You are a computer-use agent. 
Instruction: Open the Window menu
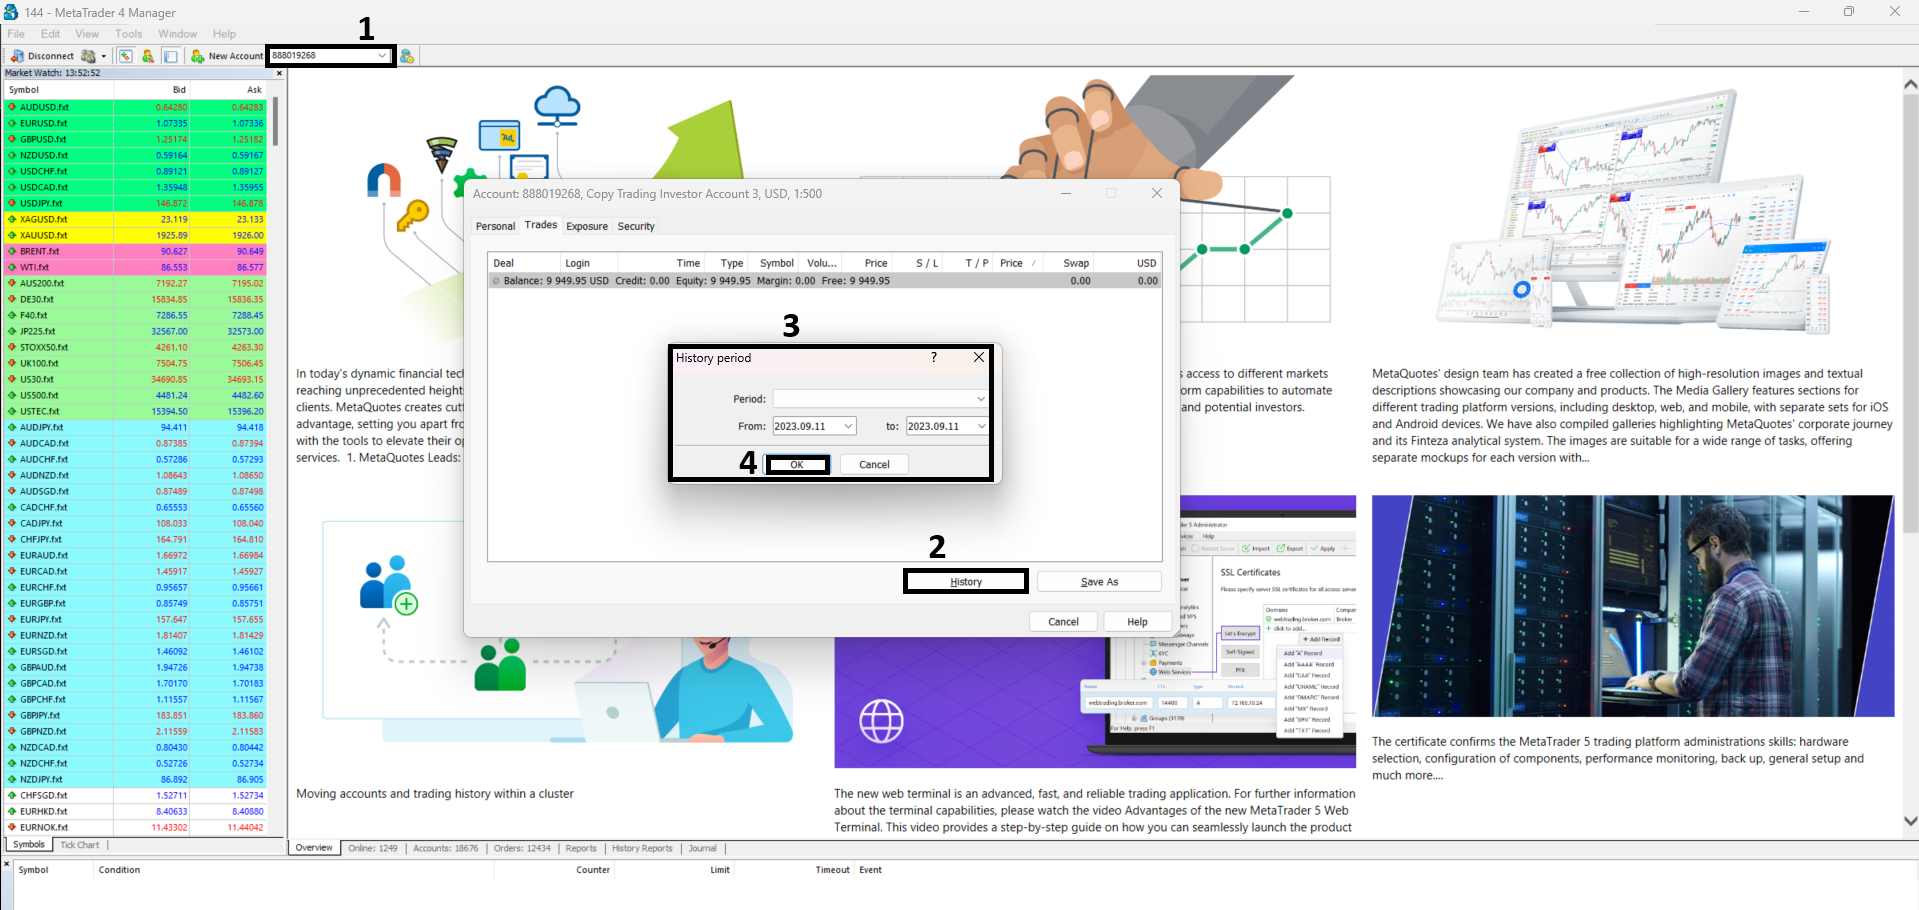(177, 34)
